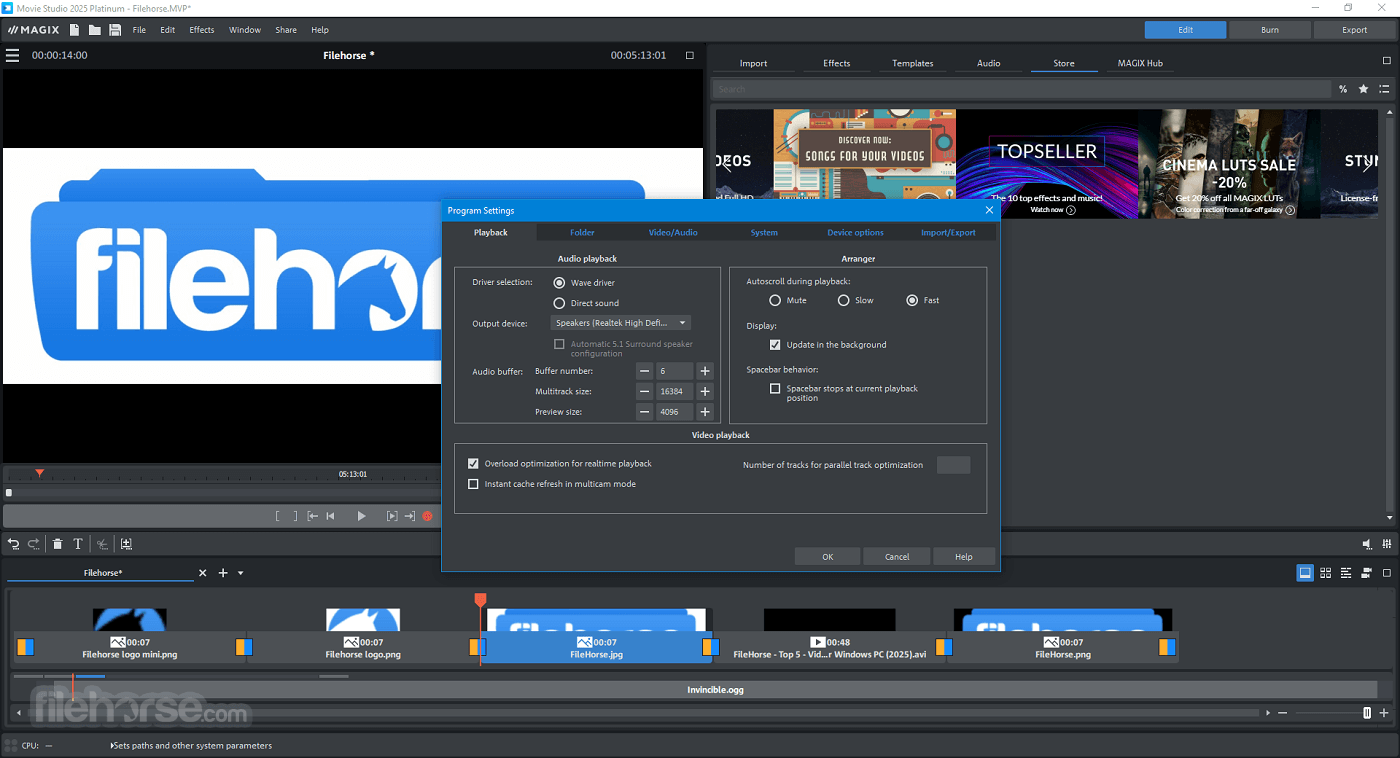The image size is (1400, 758).
Task: Click the favorites star icon in Store panel
Action: (x=1363, y=89)
